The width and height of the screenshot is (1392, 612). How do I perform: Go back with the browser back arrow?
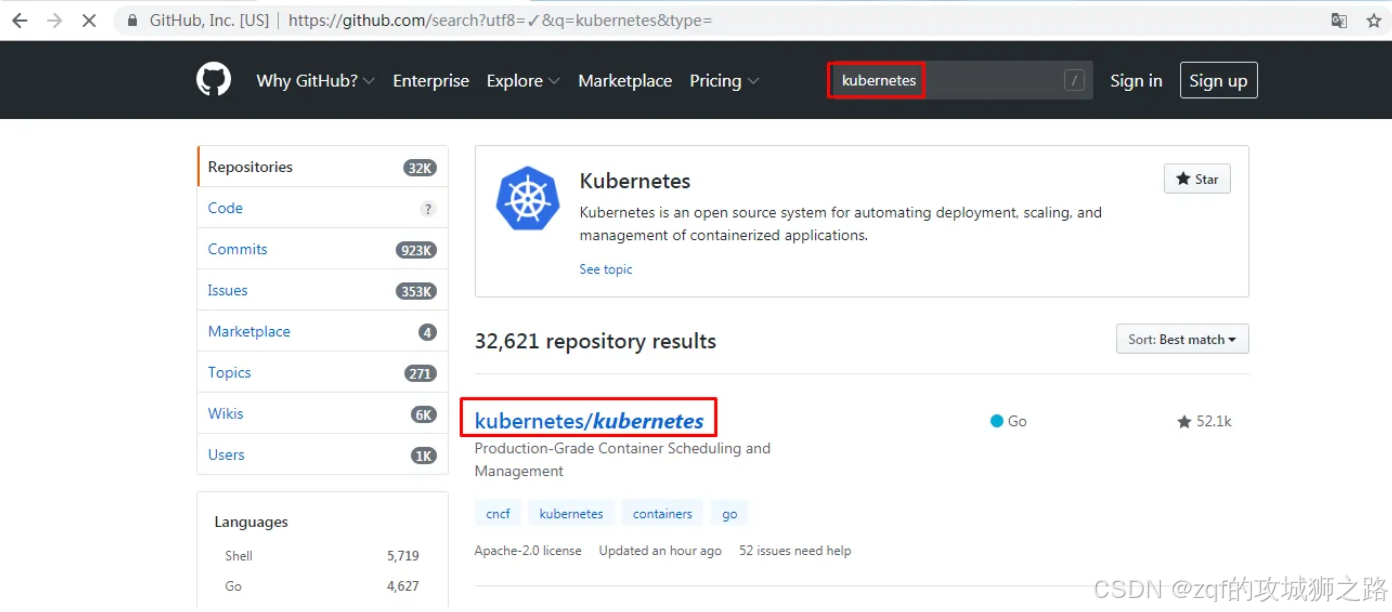[20, 20]
